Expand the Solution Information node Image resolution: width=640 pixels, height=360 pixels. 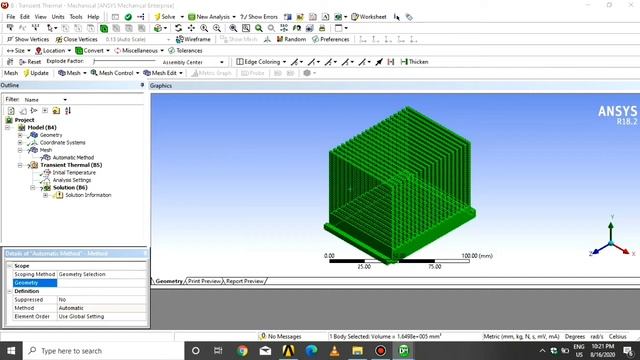pyautogui.click(x=45, y=196)
